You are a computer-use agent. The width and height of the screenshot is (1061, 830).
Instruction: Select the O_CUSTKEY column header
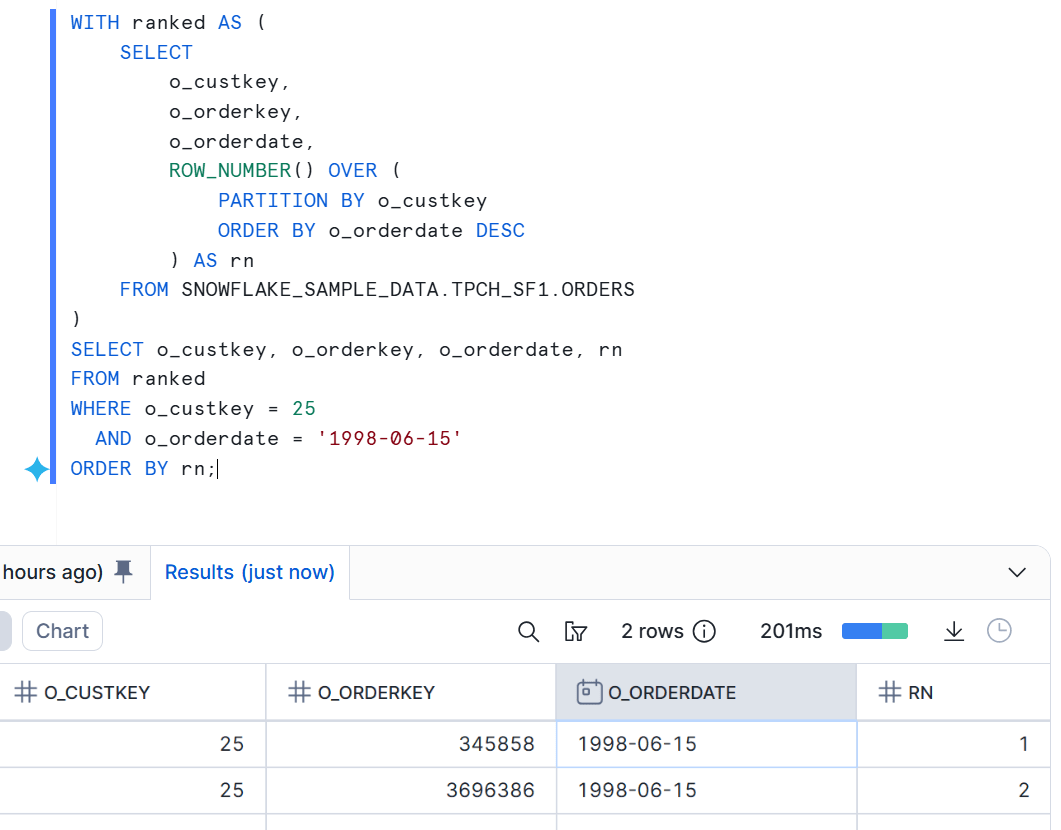pos(97,692)
